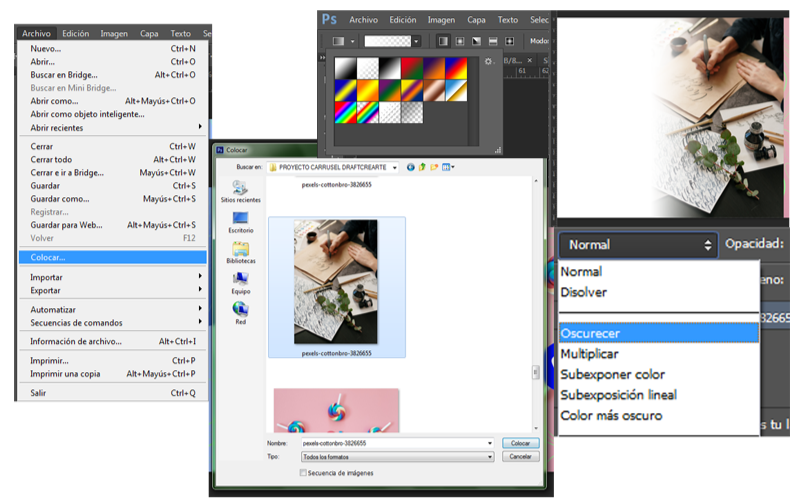The image size is (800, 502).
Task: Select the linear gradient style icon
Action: point(443,41)
